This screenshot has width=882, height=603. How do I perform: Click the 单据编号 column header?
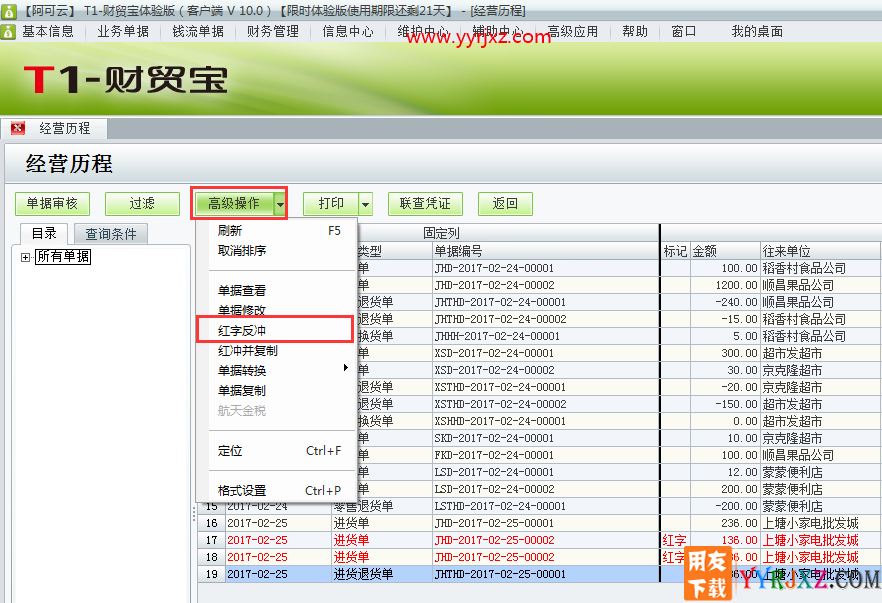click(x=546, y=251)
